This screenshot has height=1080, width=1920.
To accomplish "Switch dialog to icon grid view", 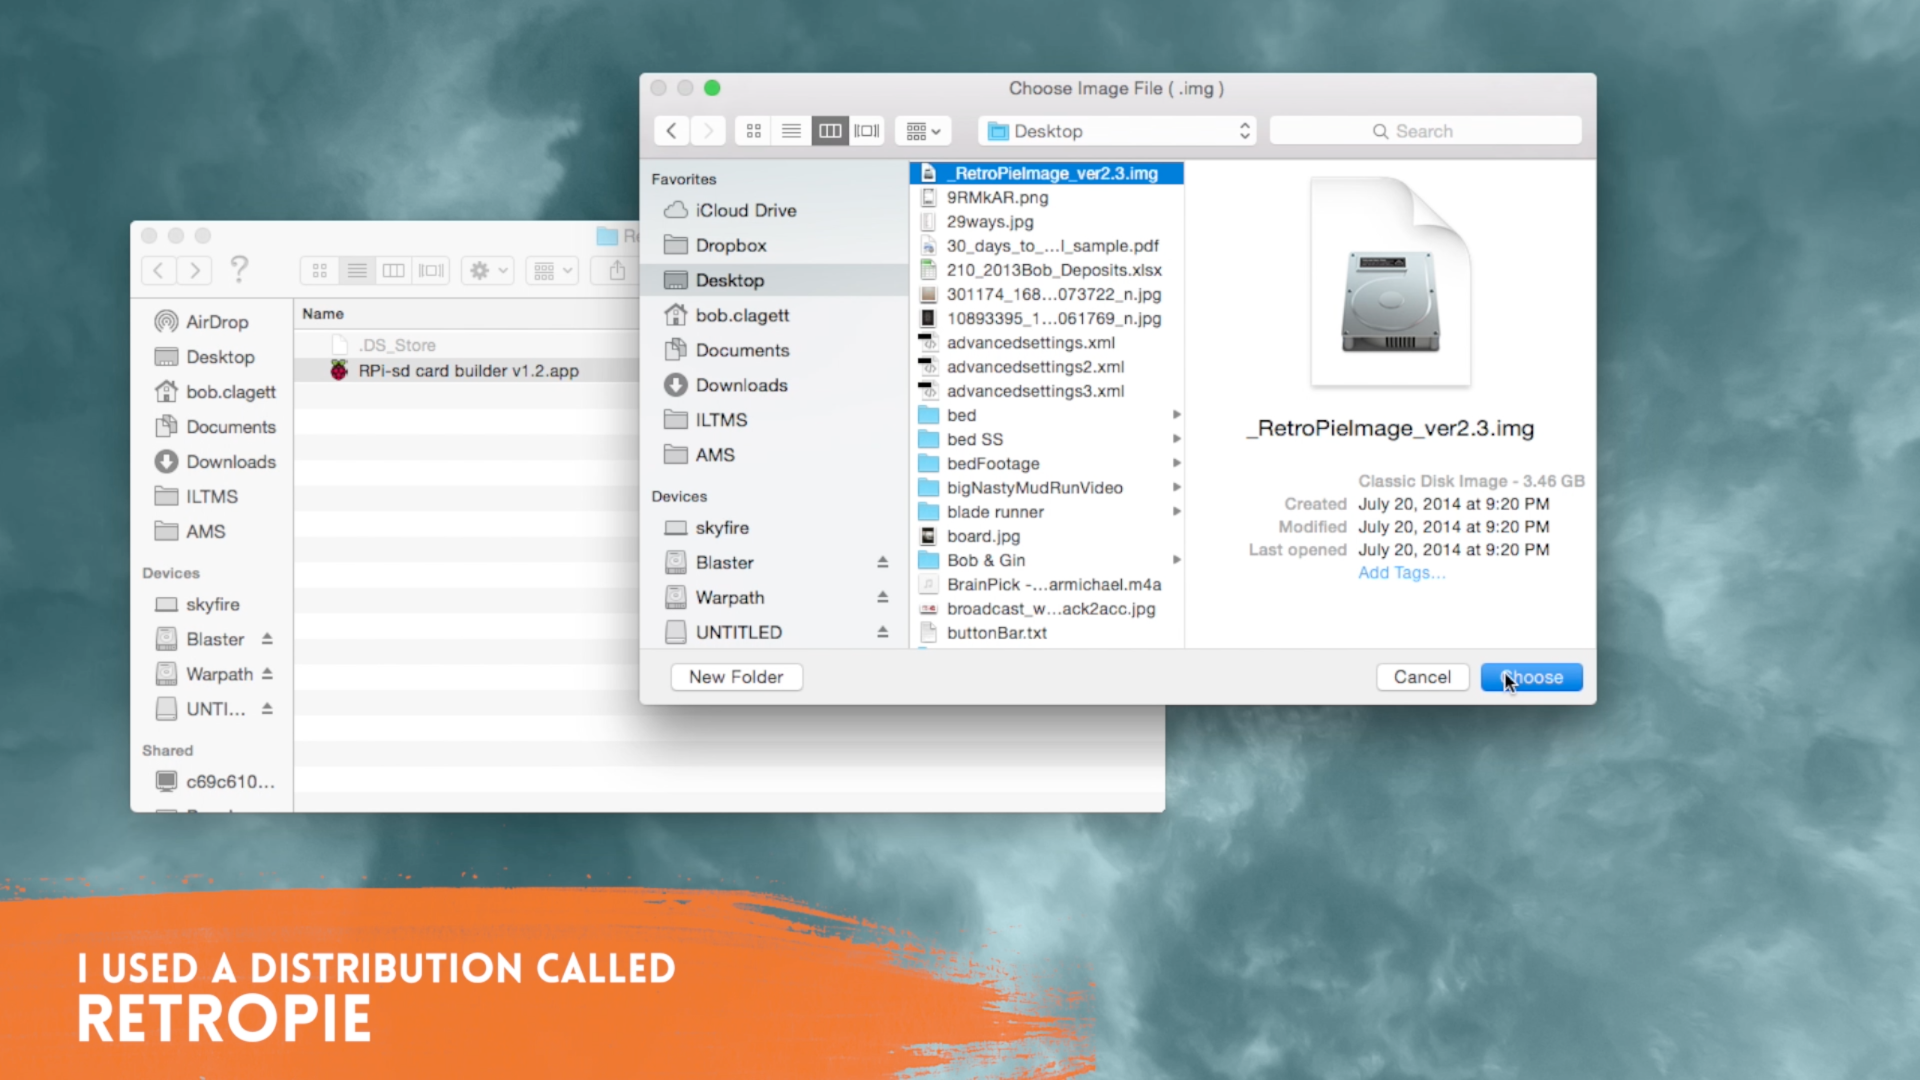I will pos(753,130).
